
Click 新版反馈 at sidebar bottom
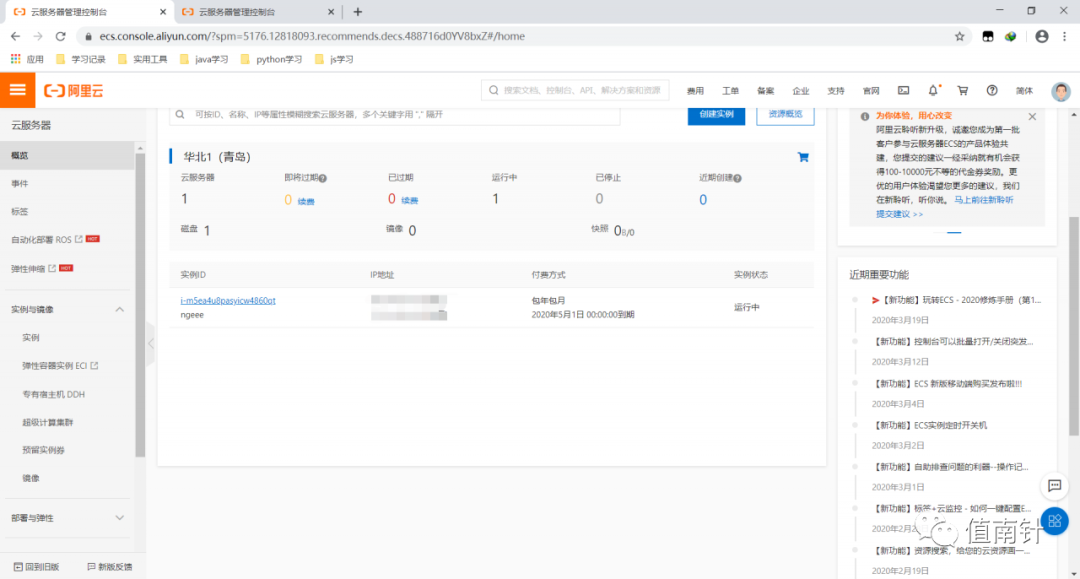pyautogui.click(x=110, y=567)
